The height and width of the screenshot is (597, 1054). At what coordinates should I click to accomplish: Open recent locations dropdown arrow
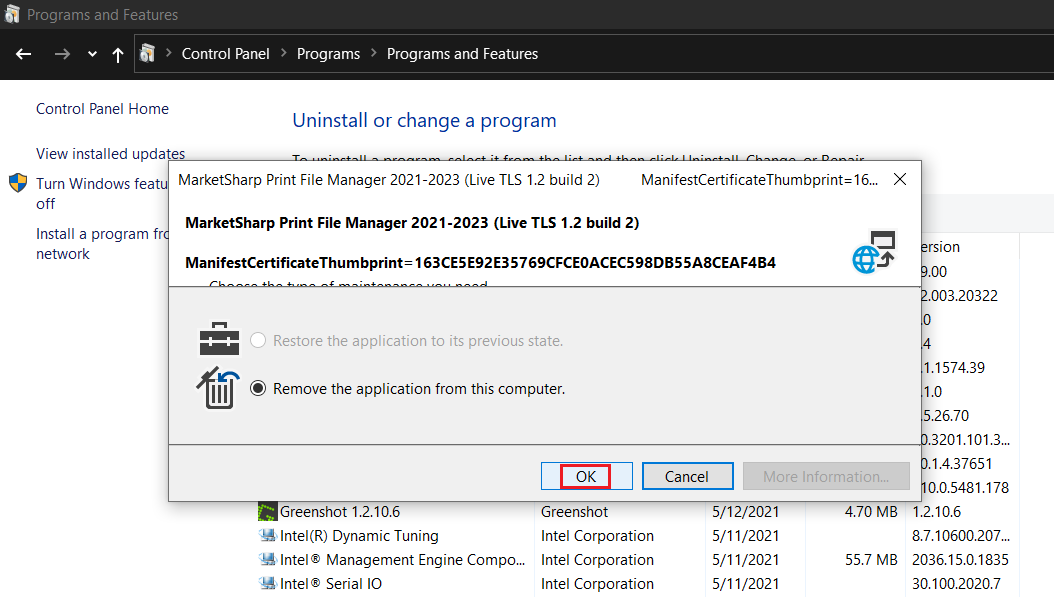[x=92, y=54]
